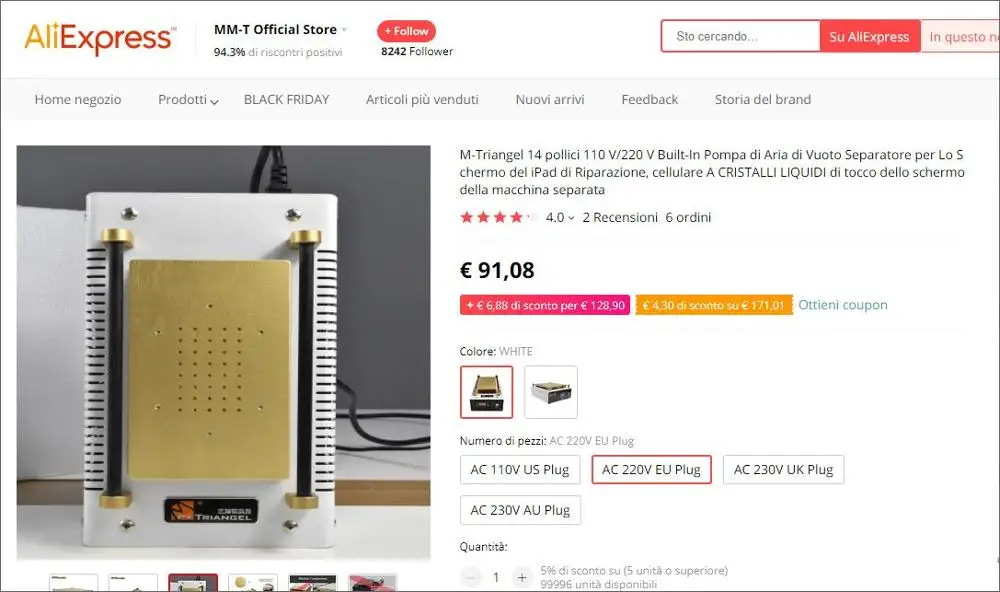Open the Prodotti dropdown menu
This screenshot has height=592, width=1000.
188,100
